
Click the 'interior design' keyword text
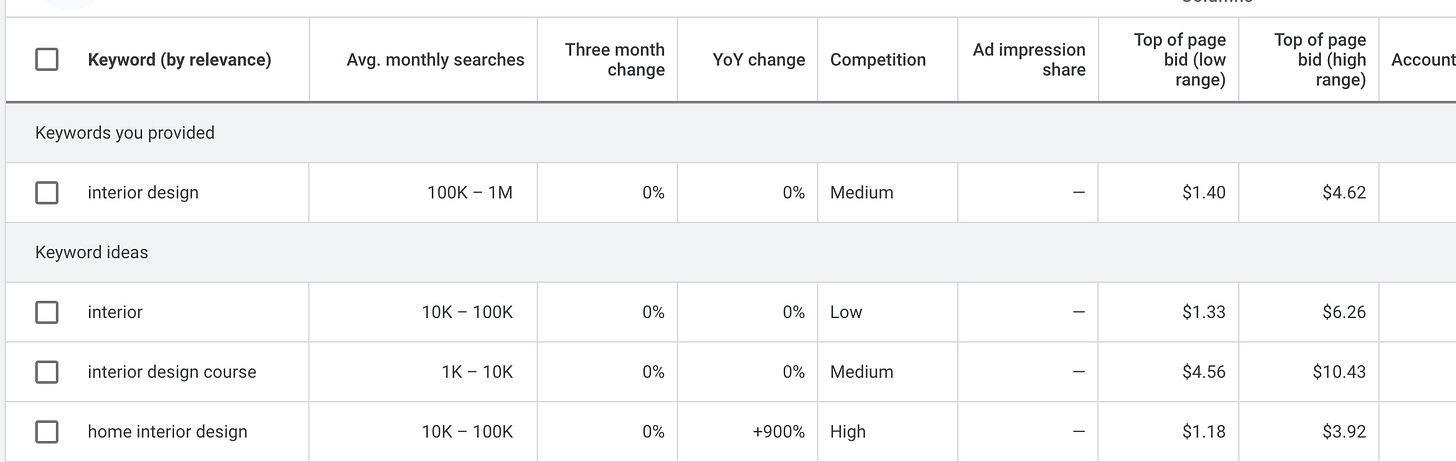click(143, 193)
